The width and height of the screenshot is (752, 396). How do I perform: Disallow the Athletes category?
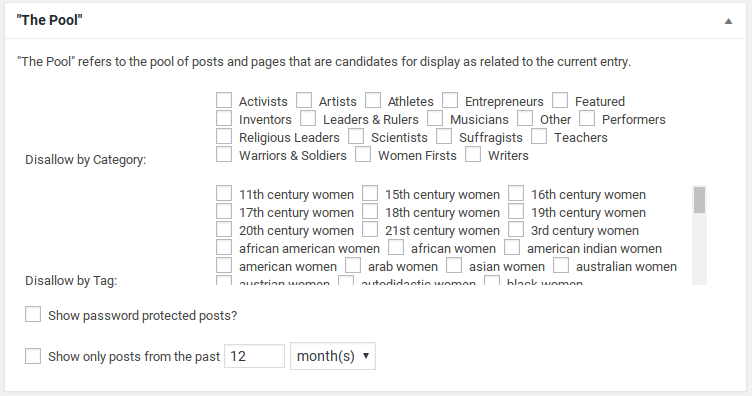click(373, 101)
